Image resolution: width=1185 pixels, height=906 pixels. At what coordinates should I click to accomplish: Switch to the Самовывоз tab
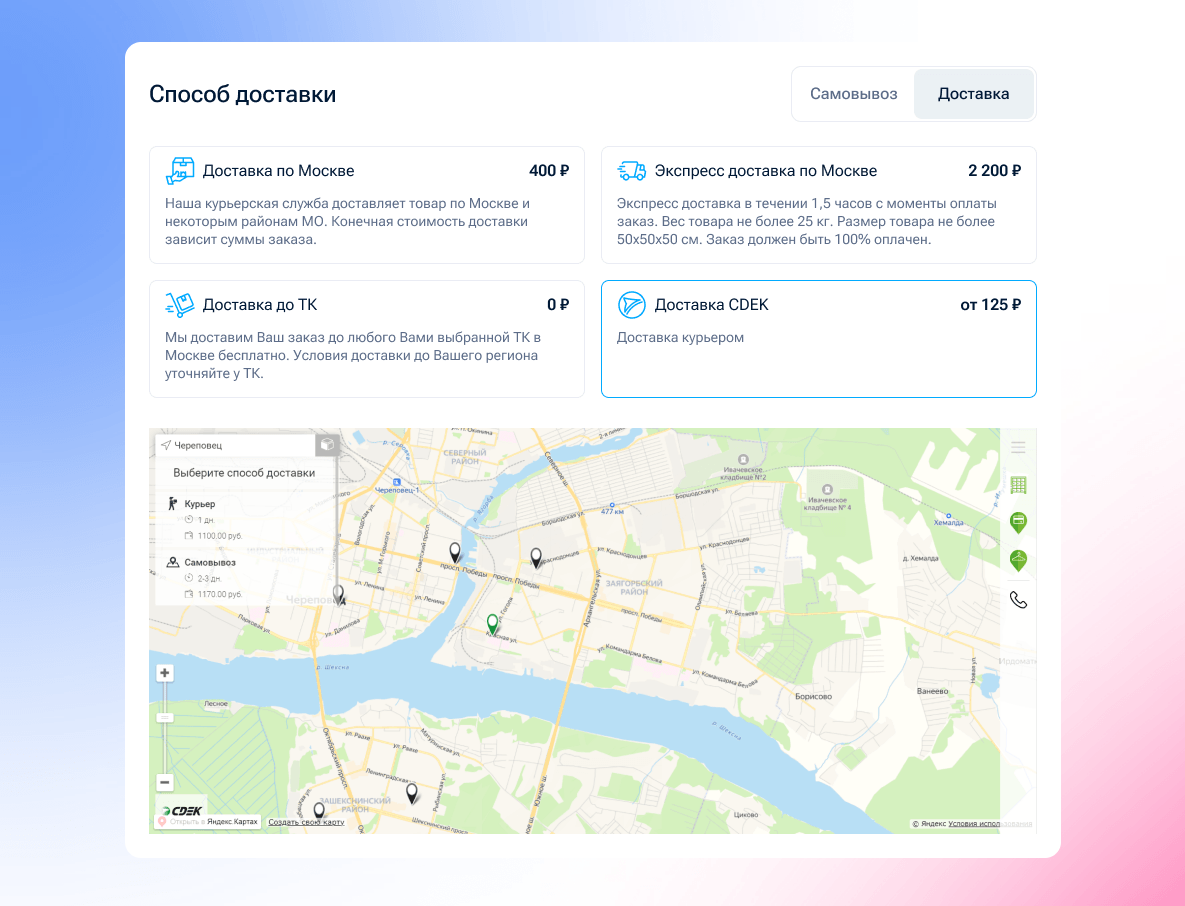tap(853, 94)
